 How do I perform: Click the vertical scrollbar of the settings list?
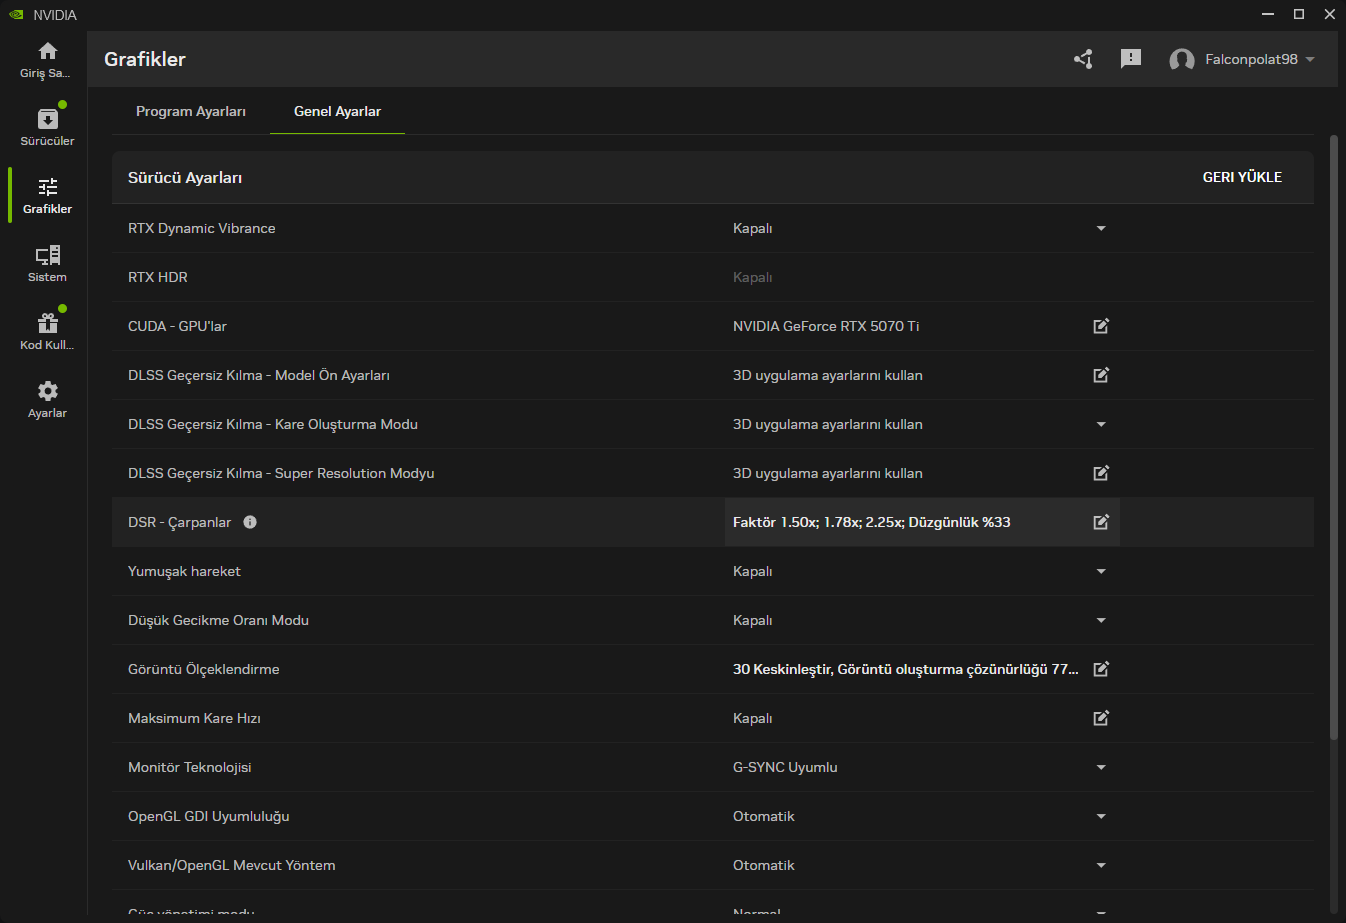(1333, 438)
